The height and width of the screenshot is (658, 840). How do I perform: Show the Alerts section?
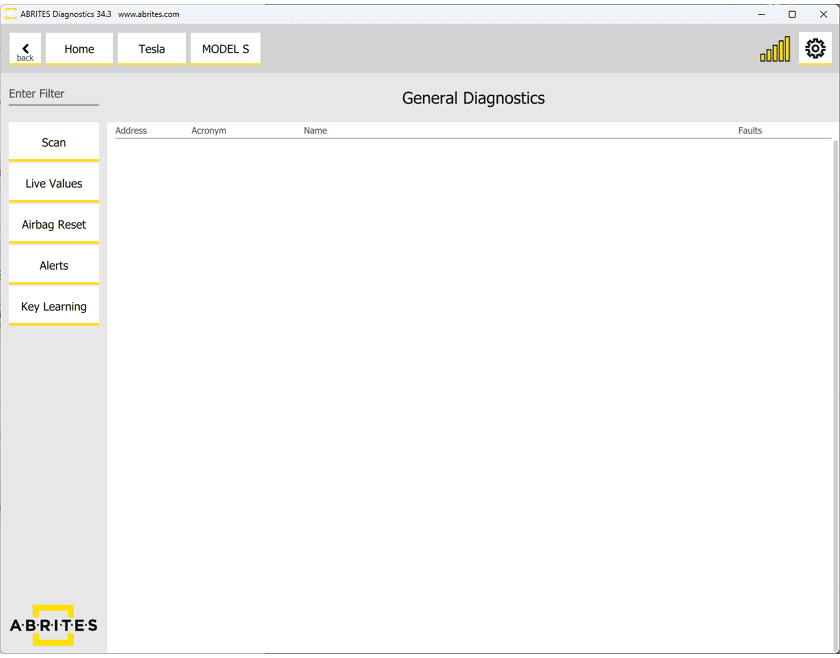54,265
